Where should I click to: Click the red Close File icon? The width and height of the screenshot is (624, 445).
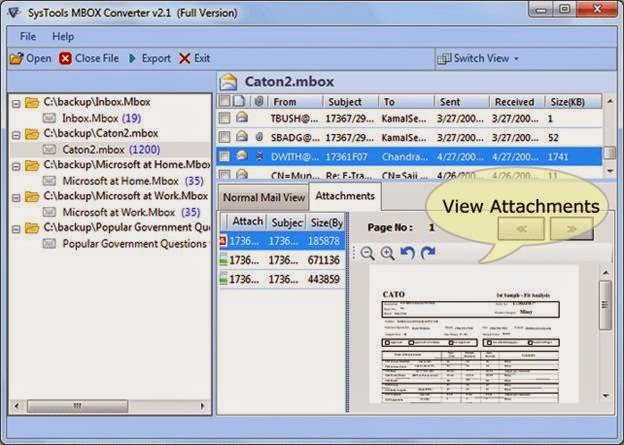point(65,59)
